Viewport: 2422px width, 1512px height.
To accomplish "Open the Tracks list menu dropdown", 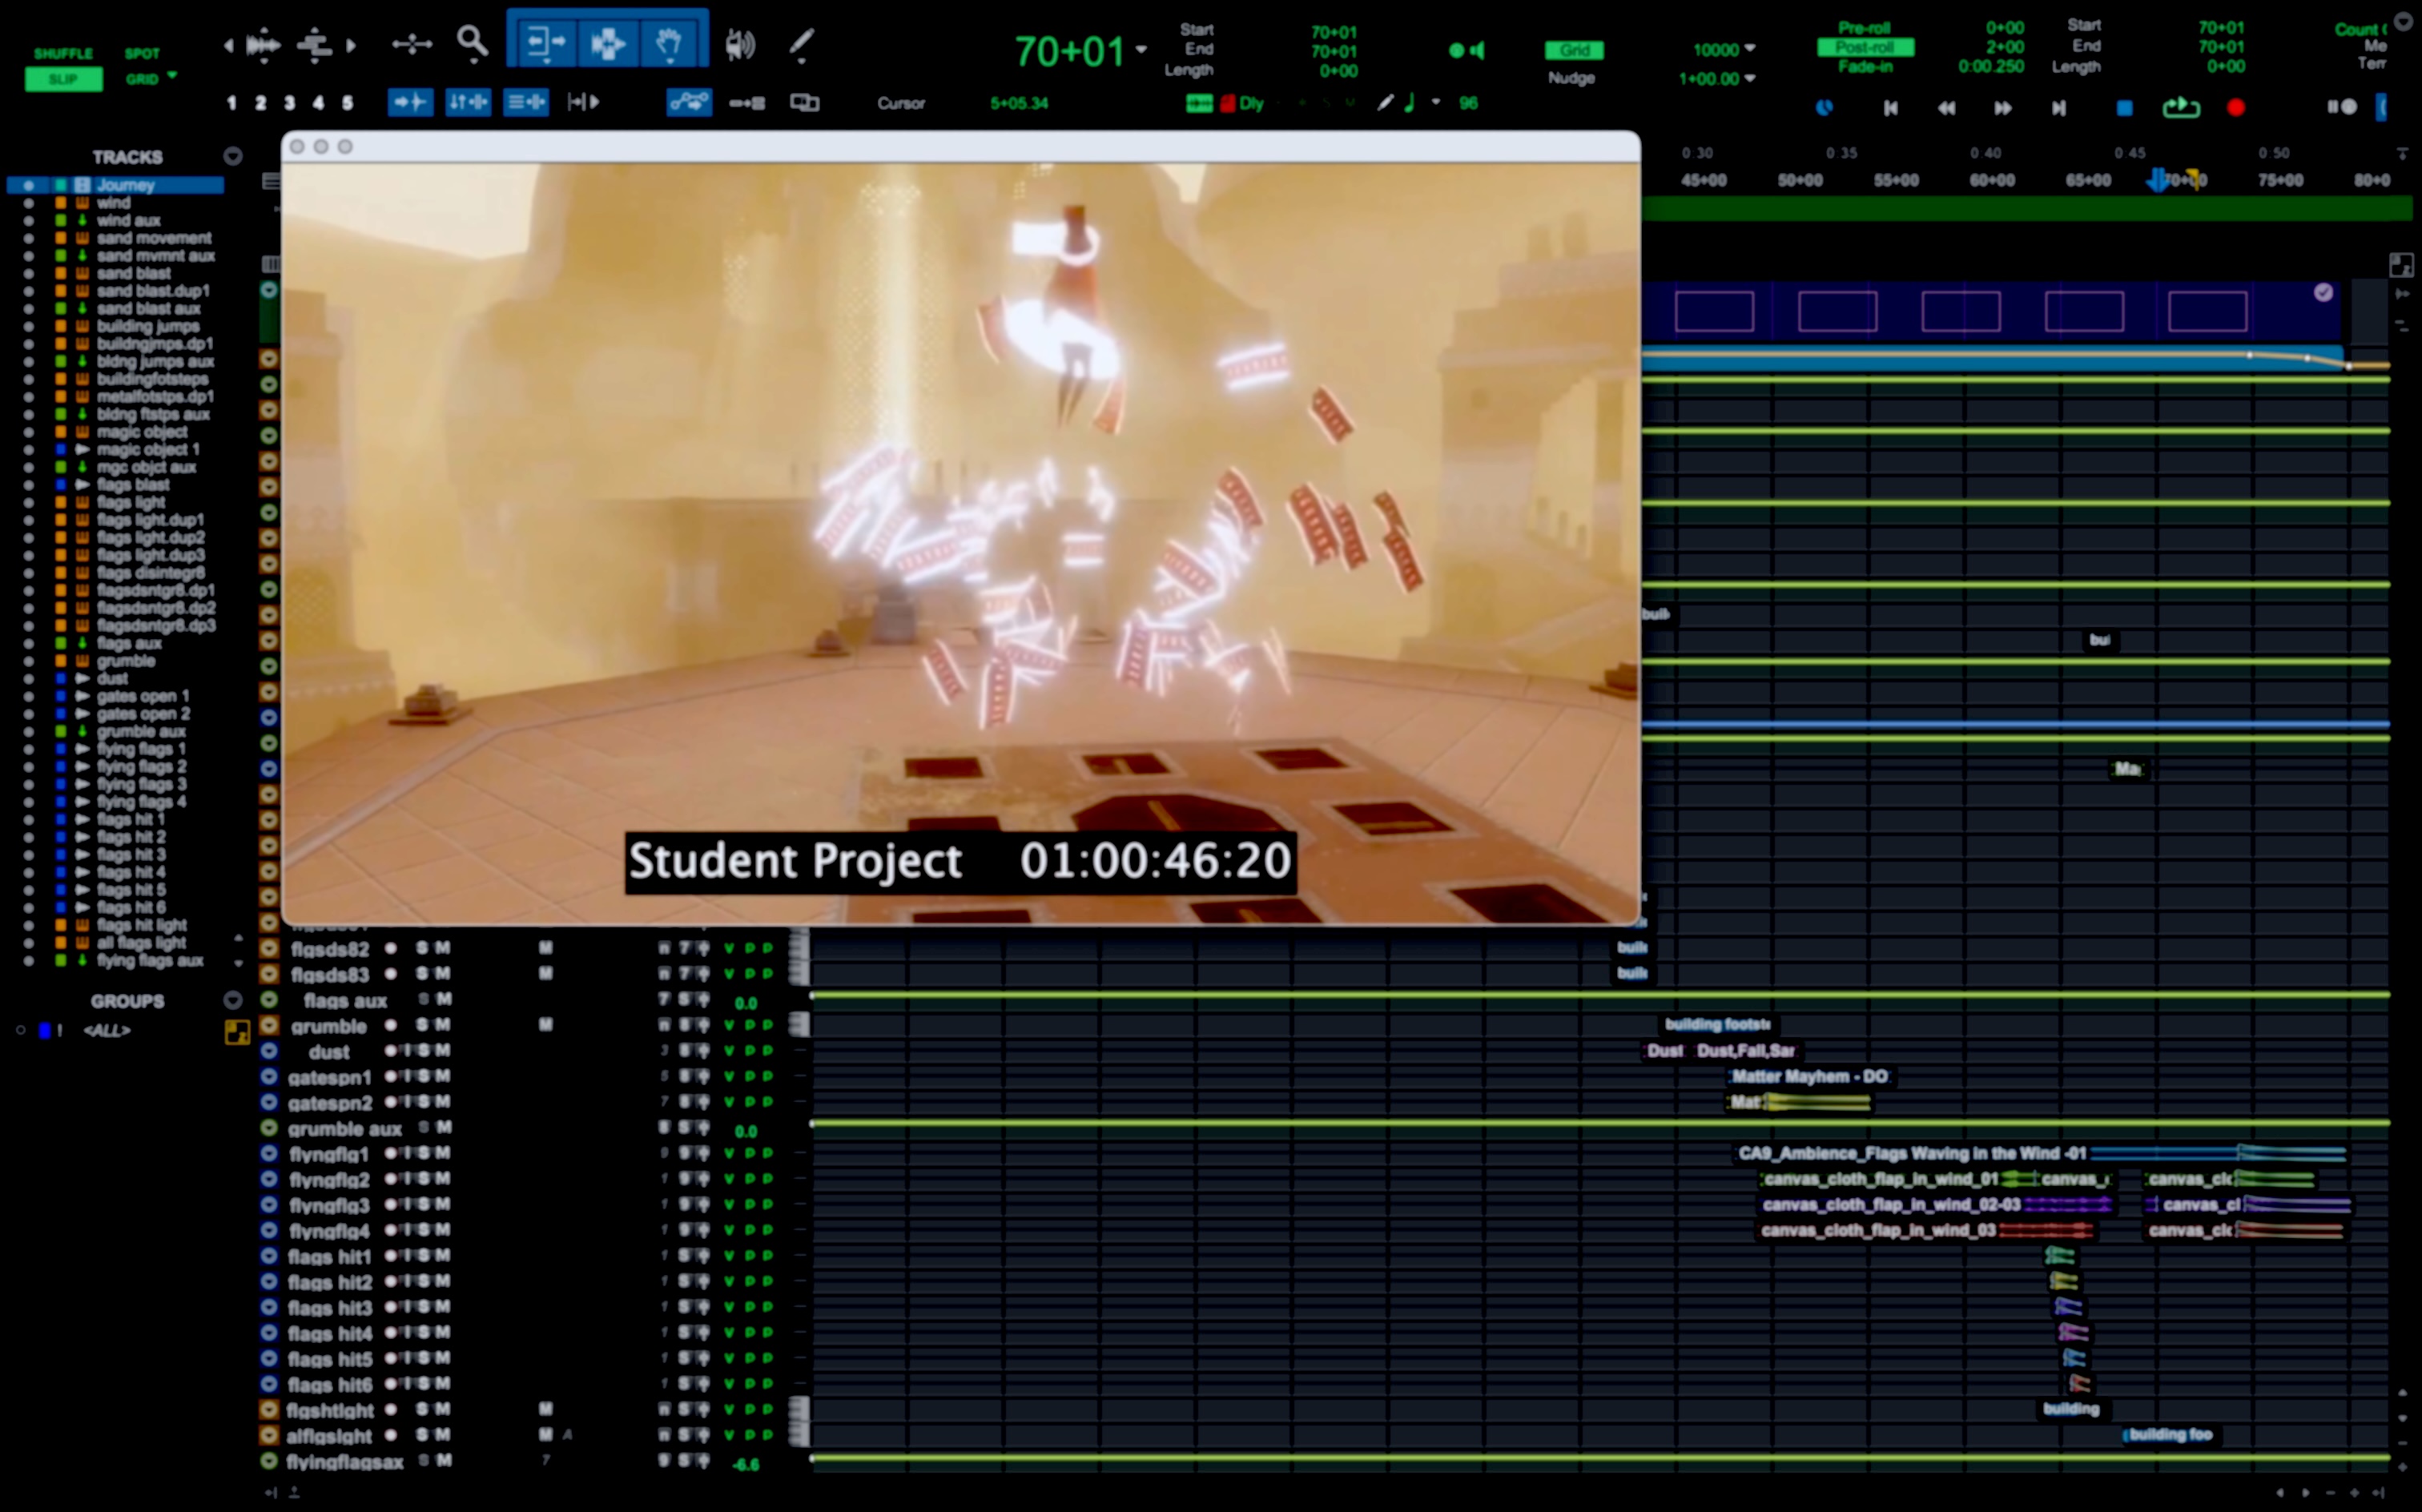I will click(x=232, y=156).
